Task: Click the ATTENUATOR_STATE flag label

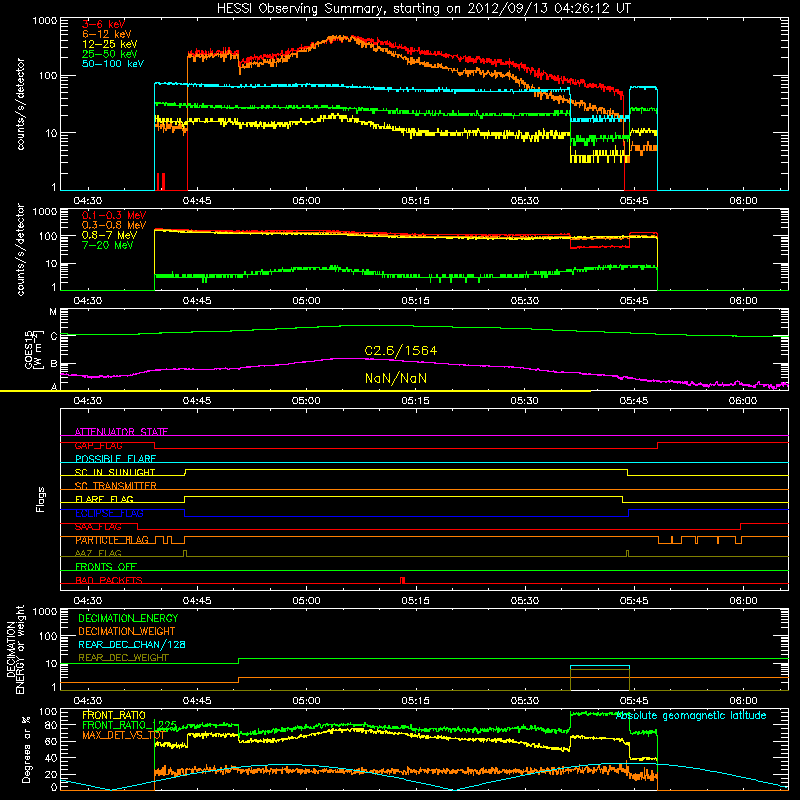Action: [121, 432]
